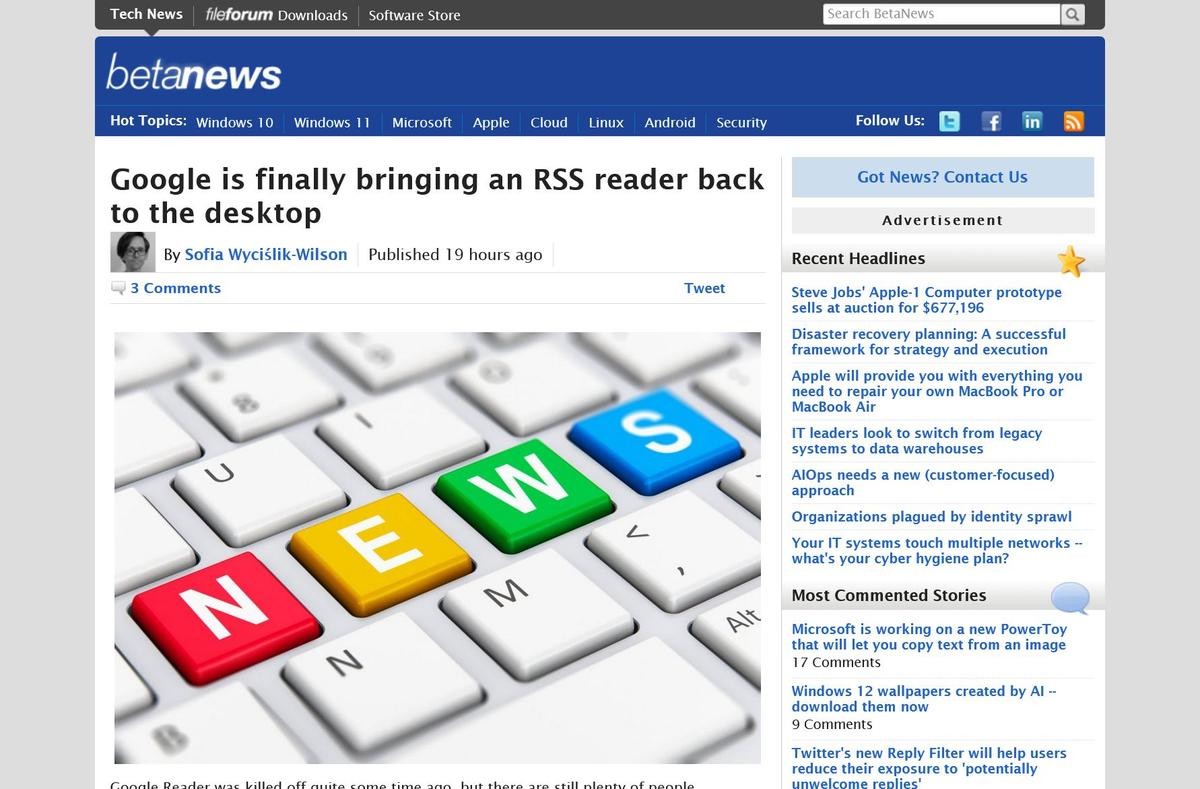Image resolution: width=1200 pixels, height=789 pixels.
Task: Open Twitter's new Reply Filter story
Action: 929,768
